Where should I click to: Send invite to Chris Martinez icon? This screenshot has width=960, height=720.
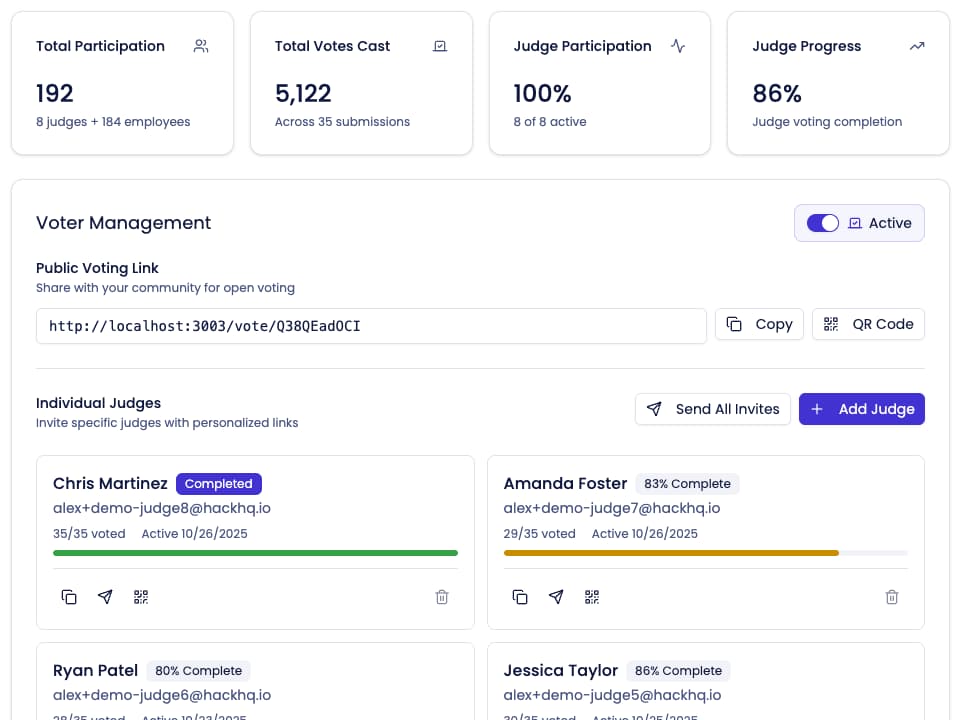coord(105,597)
